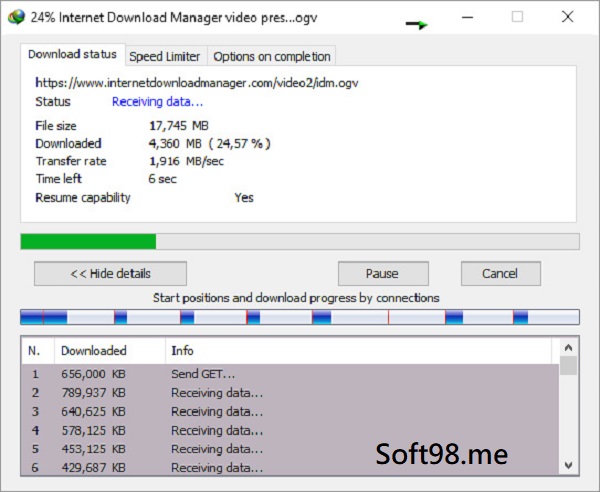600x492 pixels.
Task: Select connection row 4 with 578,125 KB
Action: [x=290, y=430]
